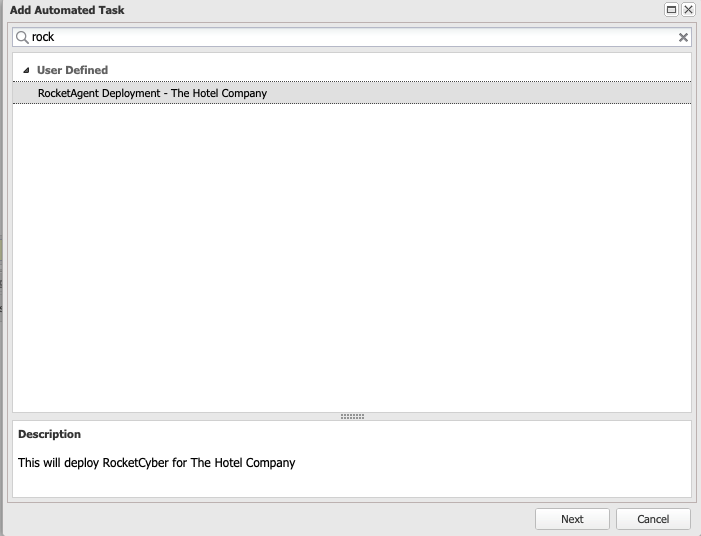Screen dimensions: 701x536
Task: Click the Add Automated Task title
Action: (67, 10)
